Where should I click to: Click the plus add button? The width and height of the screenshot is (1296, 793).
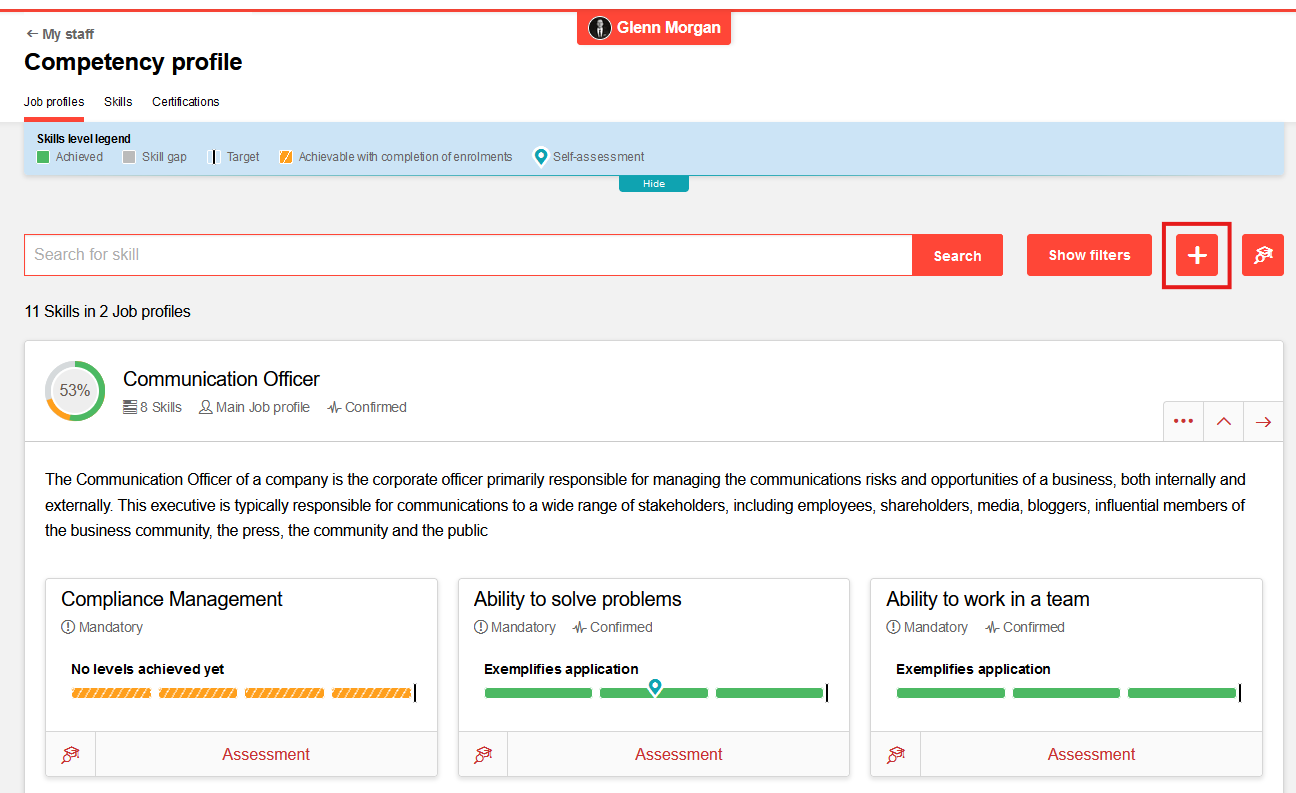click(1196, 255)
